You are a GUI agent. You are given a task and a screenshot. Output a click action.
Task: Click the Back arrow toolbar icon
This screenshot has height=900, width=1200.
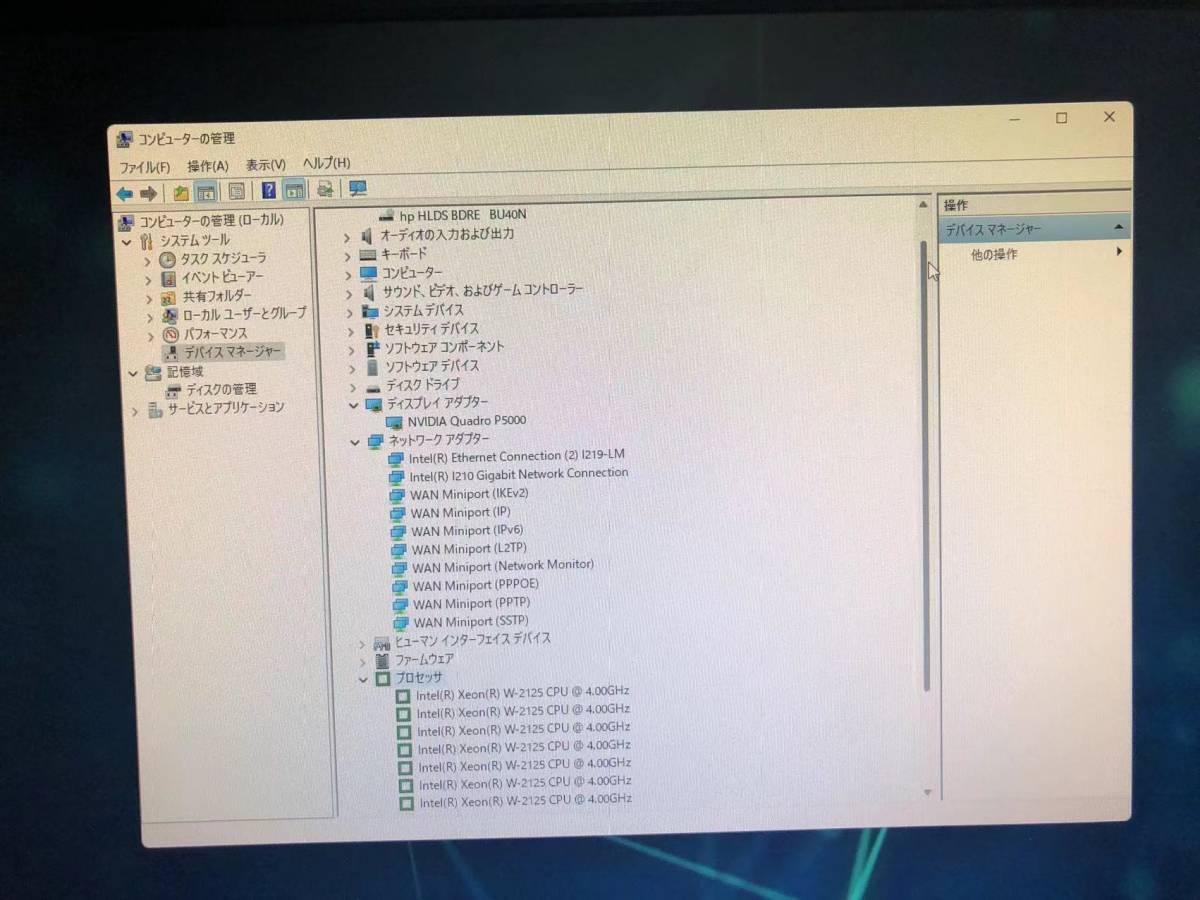tap(124, 193)
